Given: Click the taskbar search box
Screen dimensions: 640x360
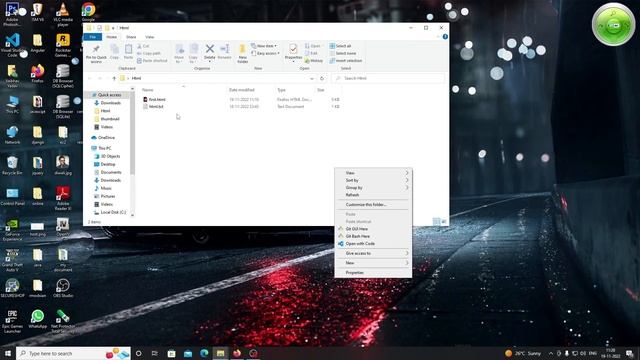Looking at the screenshot, I should (73, 353).
